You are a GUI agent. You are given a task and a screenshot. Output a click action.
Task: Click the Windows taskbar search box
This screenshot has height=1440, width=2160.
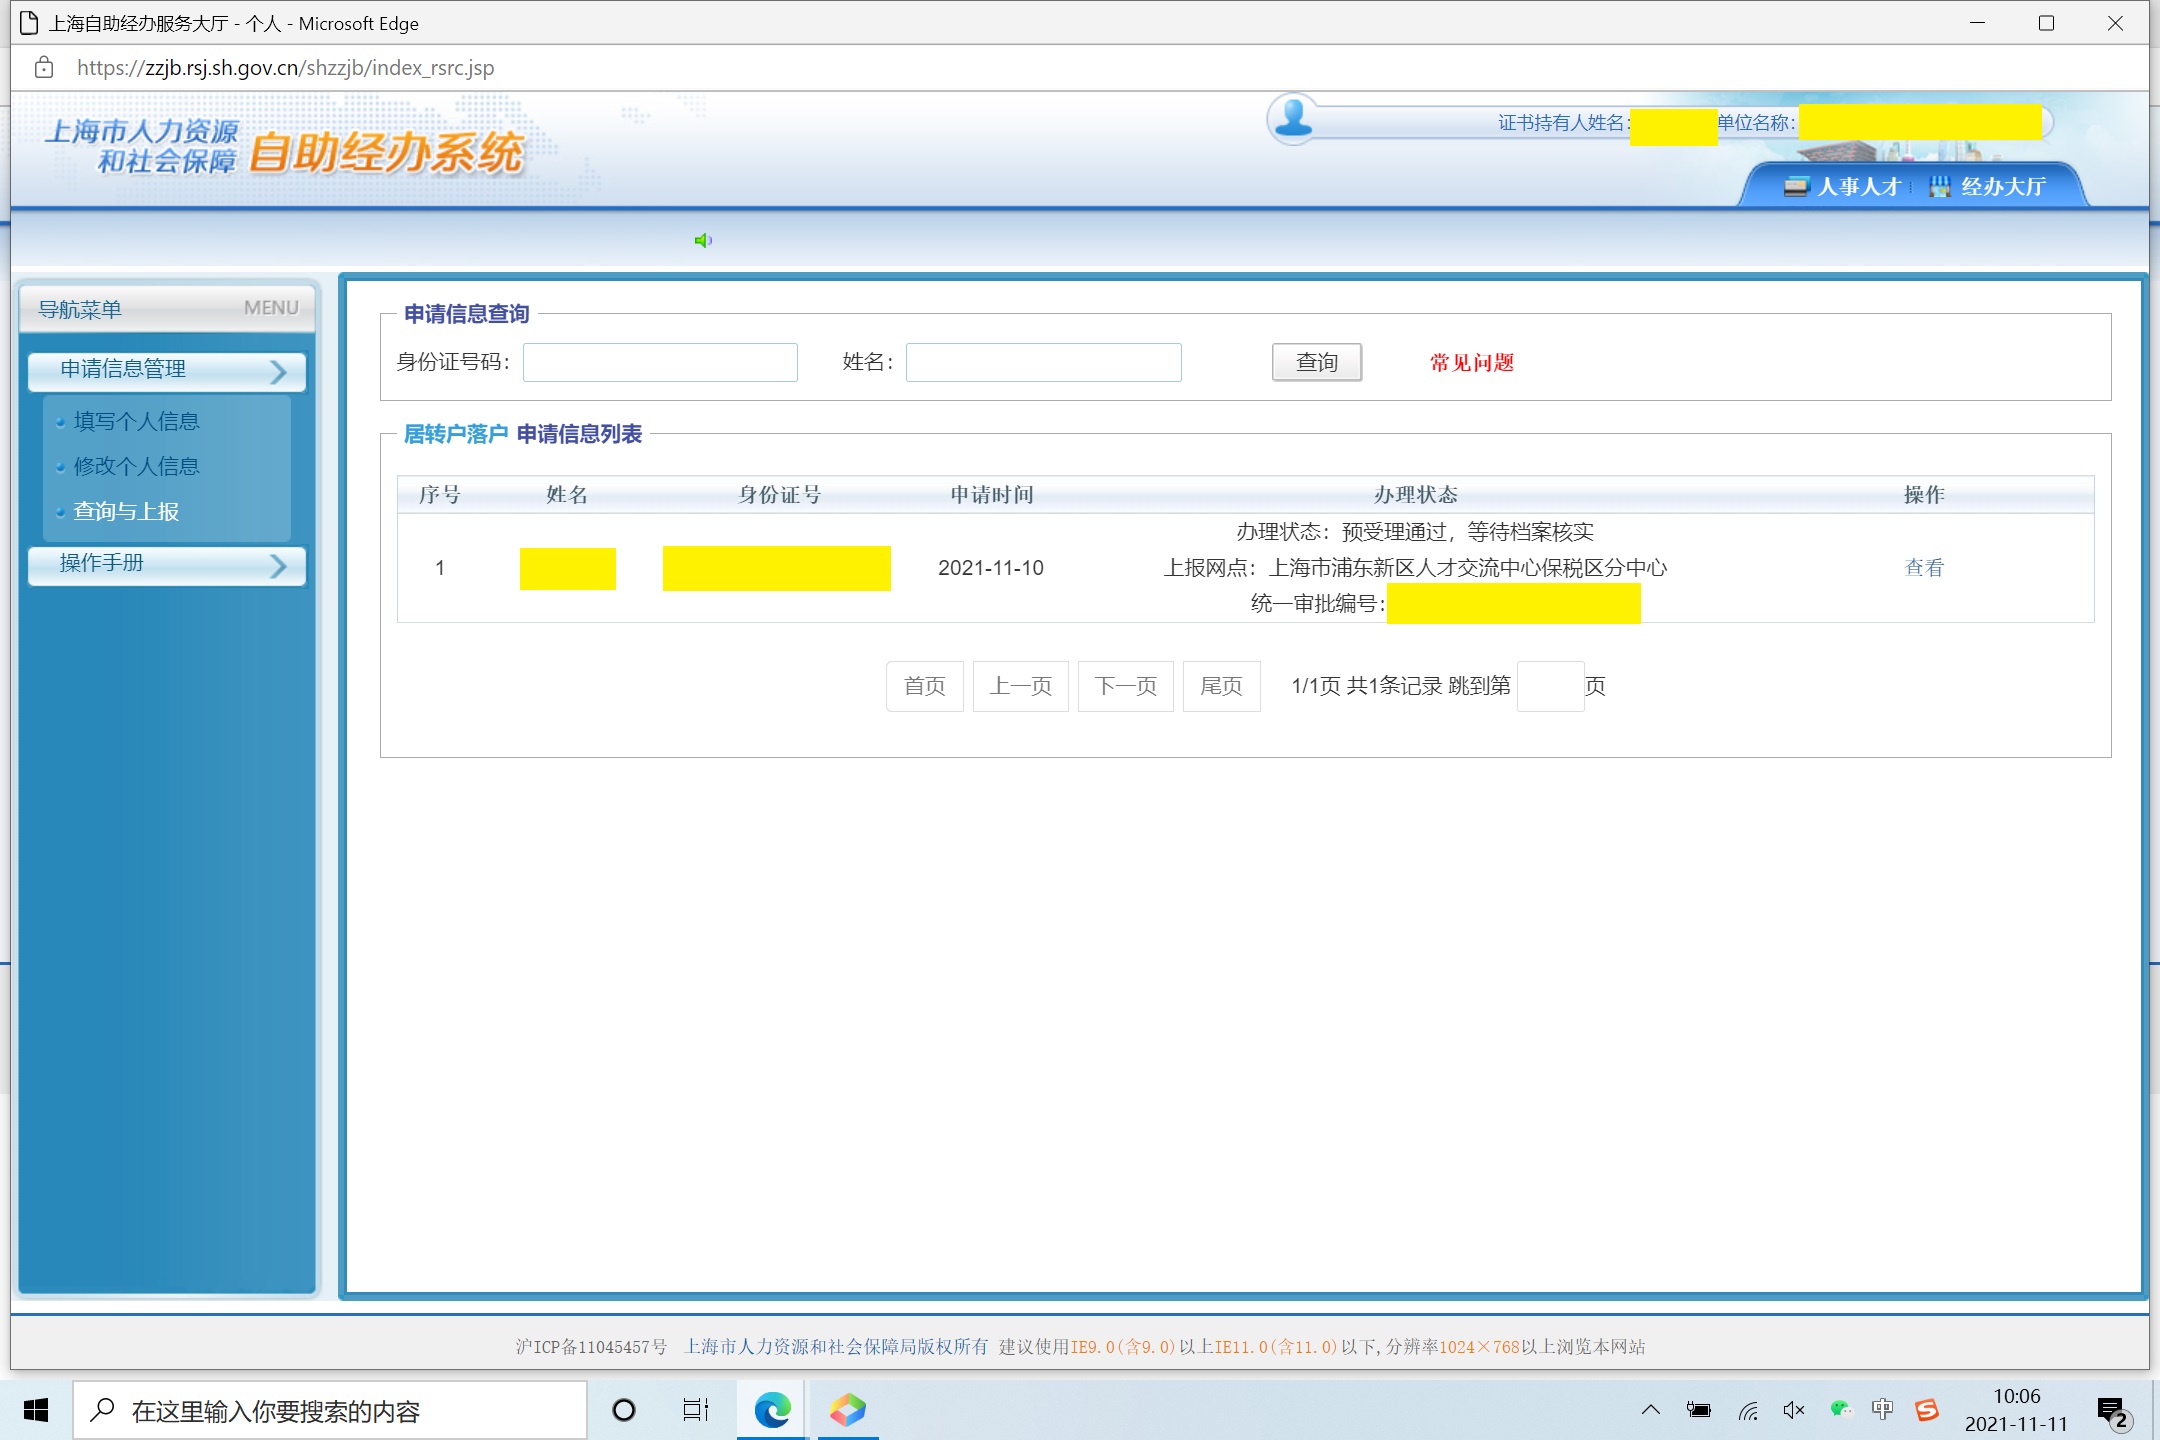[x=330, y=1410]
